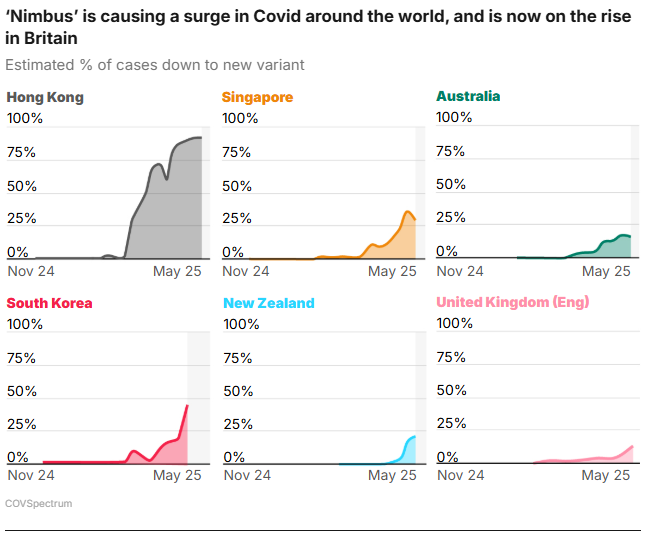
Task: Click the 'Nimbus' chart headline text
Action: pyautogui.click(x=320, y=26)
